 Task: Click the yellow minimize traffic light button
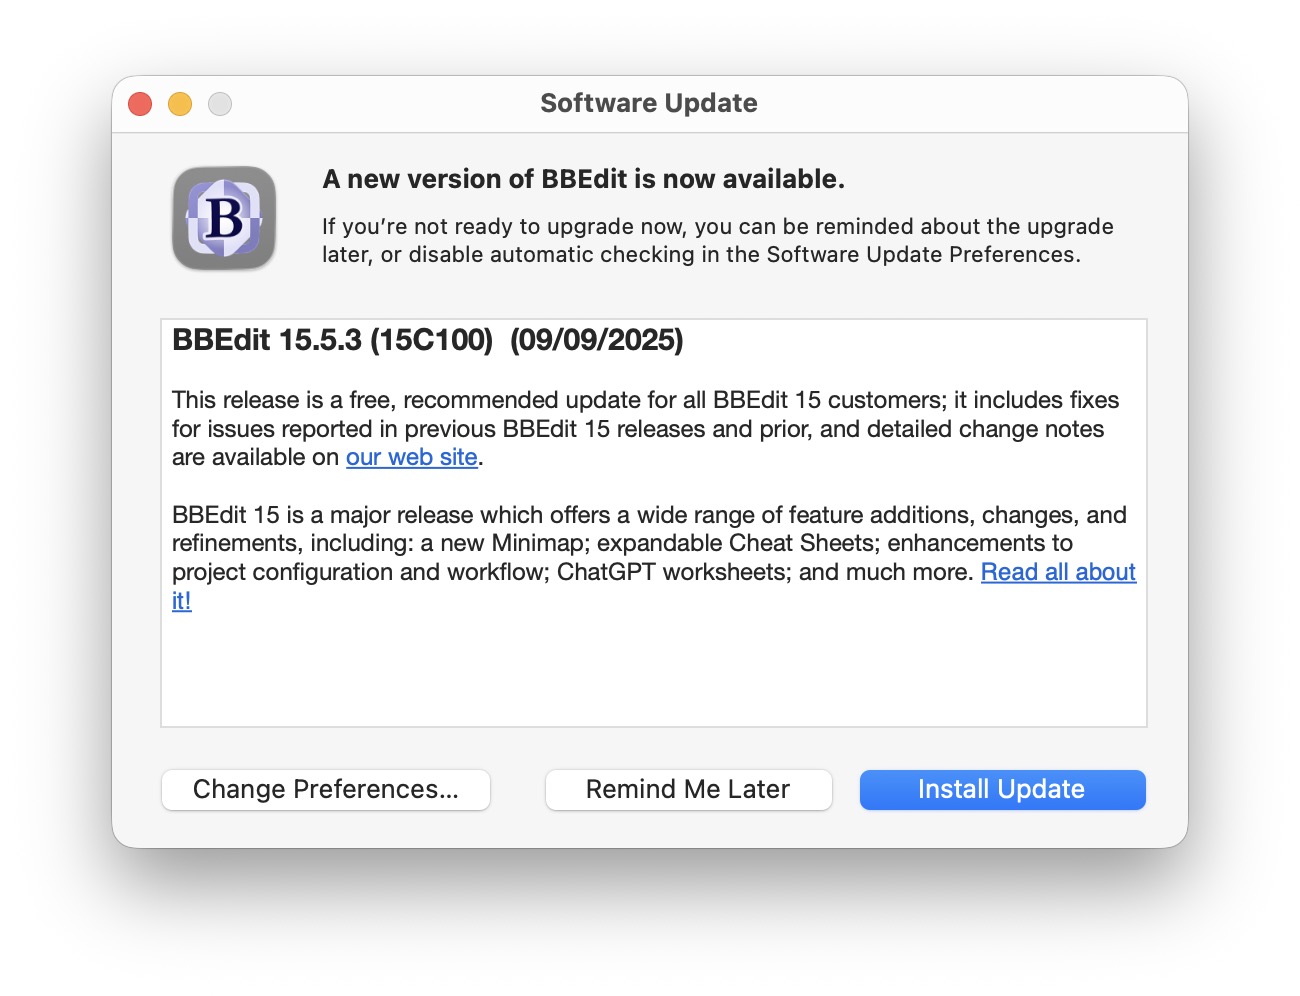point(180,103)
